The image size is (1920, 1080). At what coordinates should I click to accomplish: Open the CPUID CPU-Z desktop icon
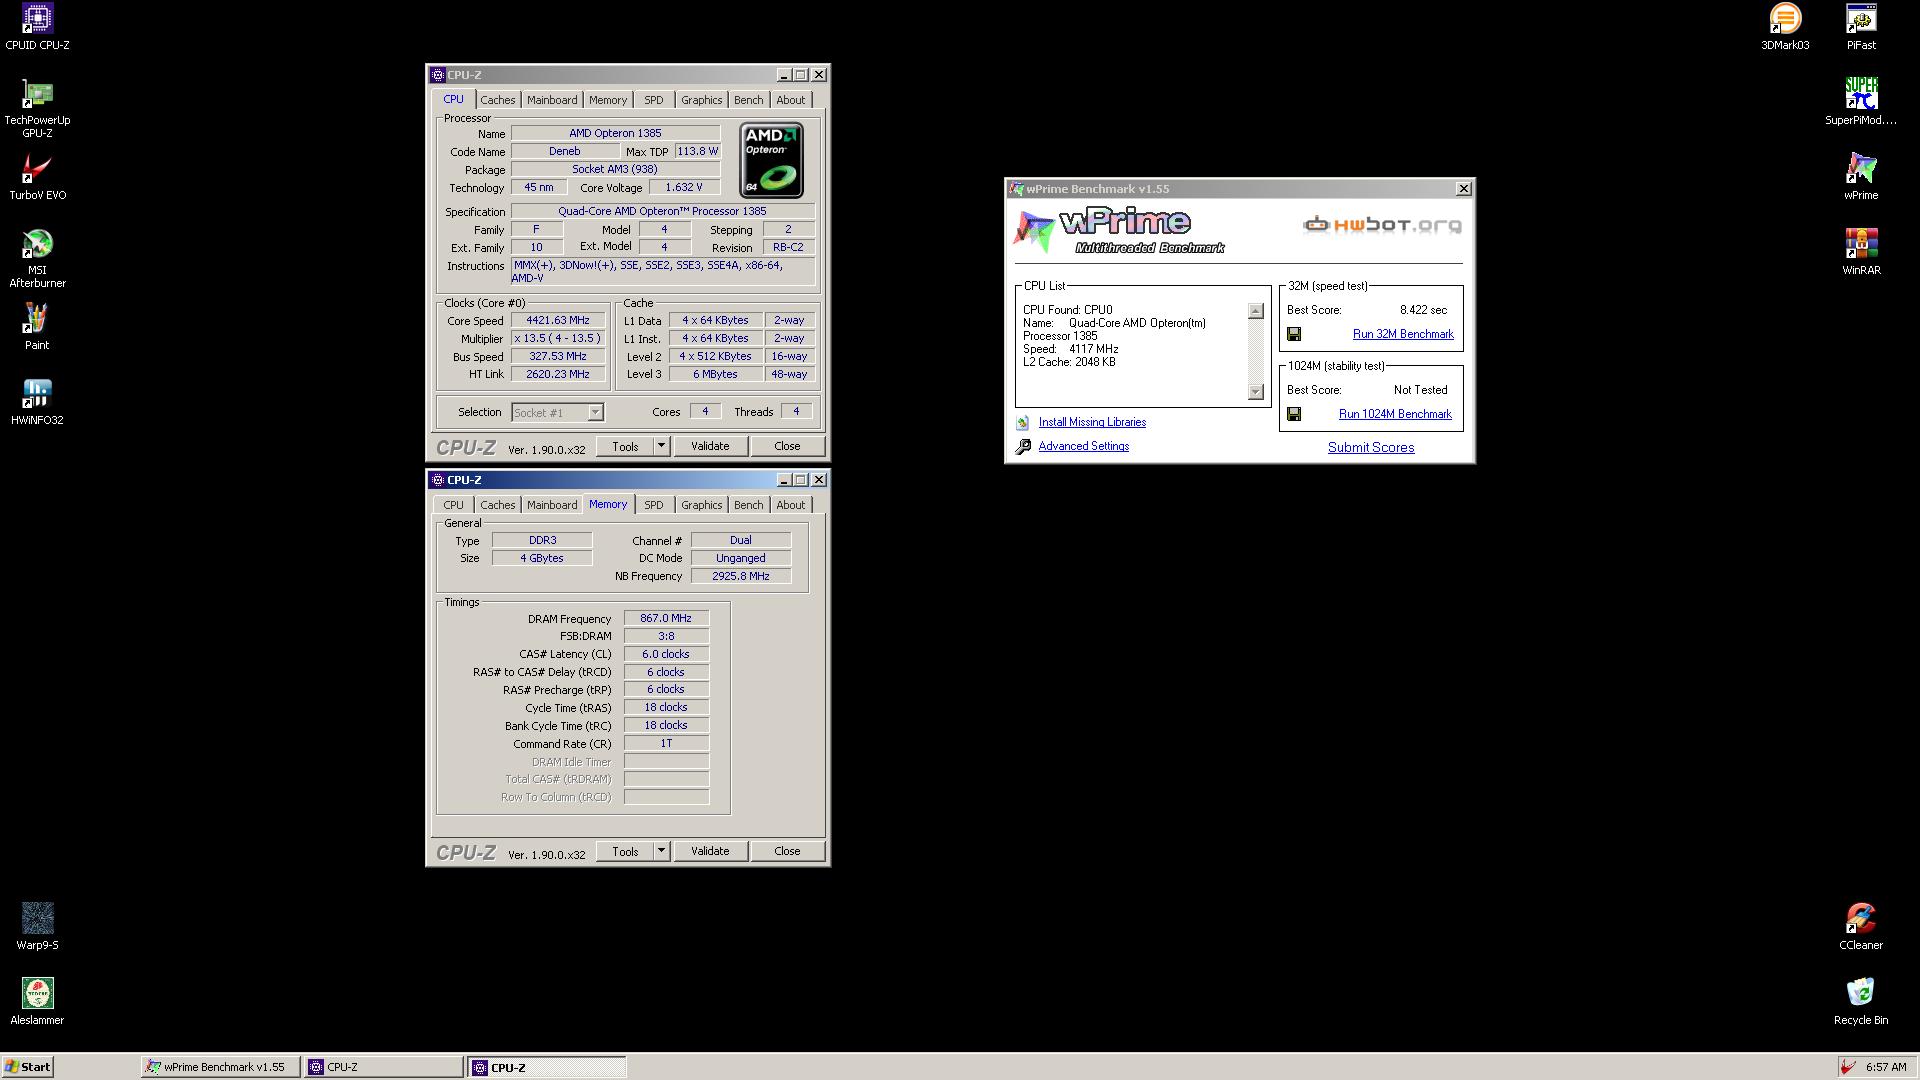[x=37, y=27]
